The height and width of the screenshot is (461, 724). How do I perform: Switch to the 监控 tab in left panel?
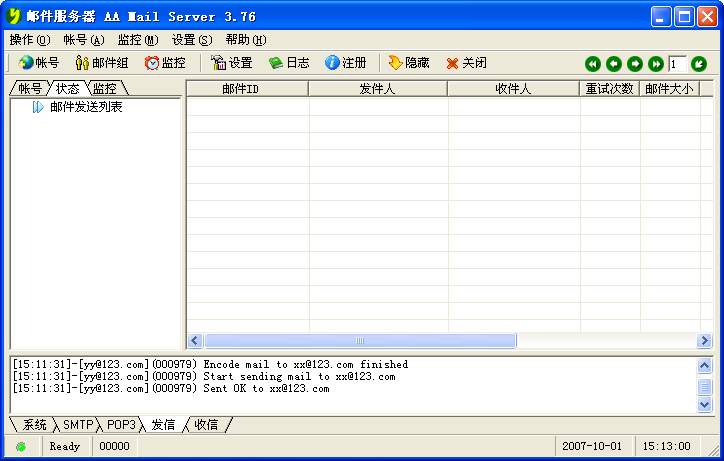point(105,88)
